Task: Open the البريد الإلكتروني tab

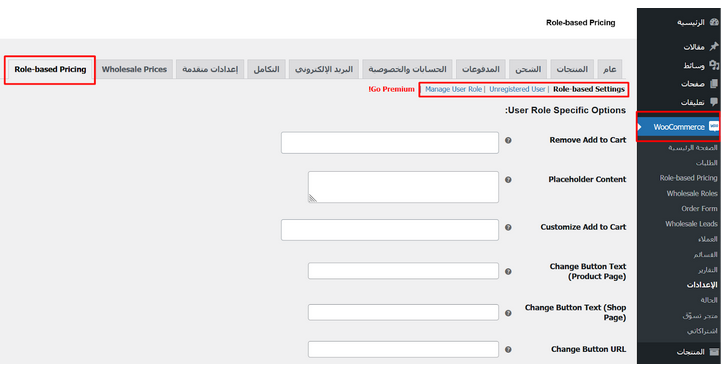Action: 324,69
